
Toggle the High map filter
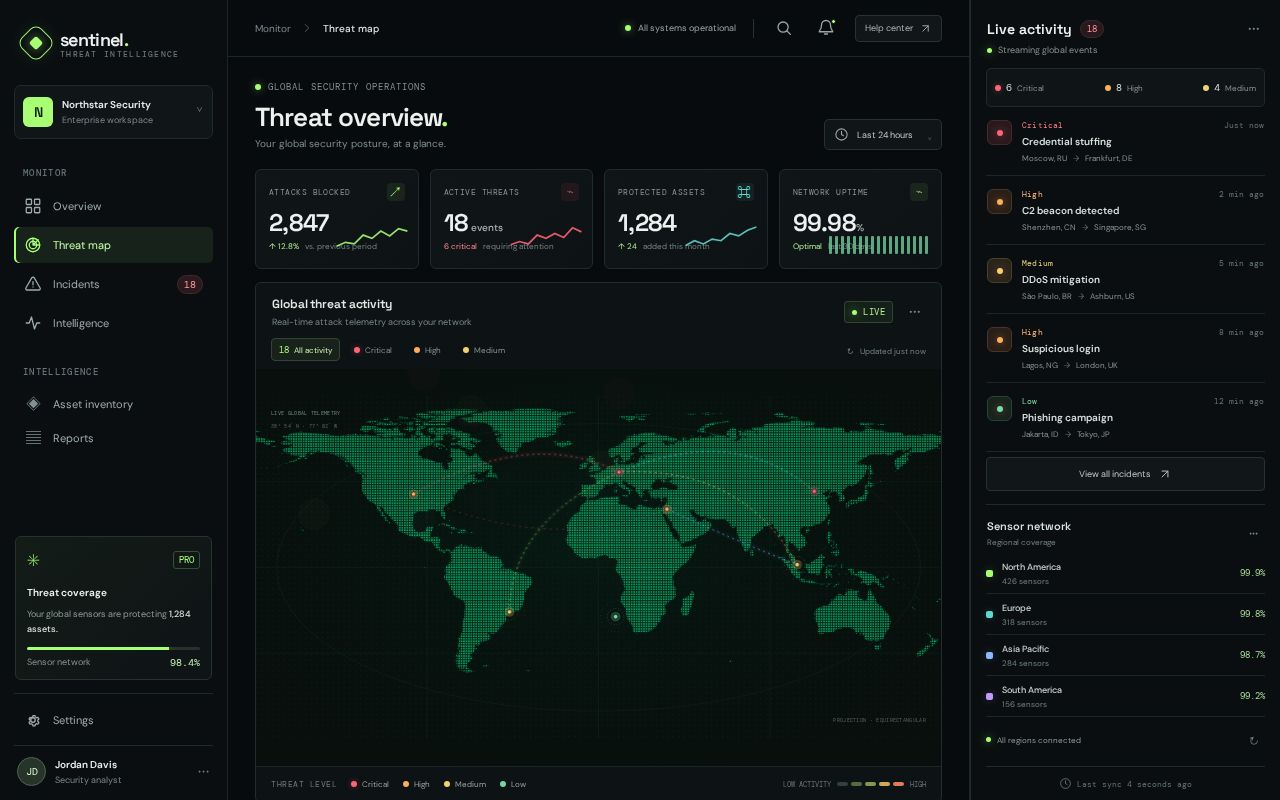point(427,350)
